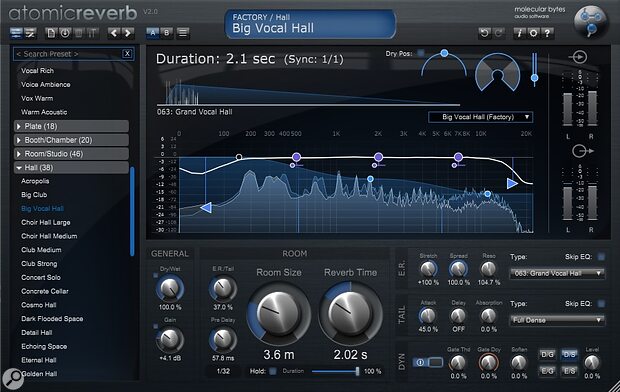Select the Choir Hall Large preset
Viewport: 620px width, 392px height.
46,223
